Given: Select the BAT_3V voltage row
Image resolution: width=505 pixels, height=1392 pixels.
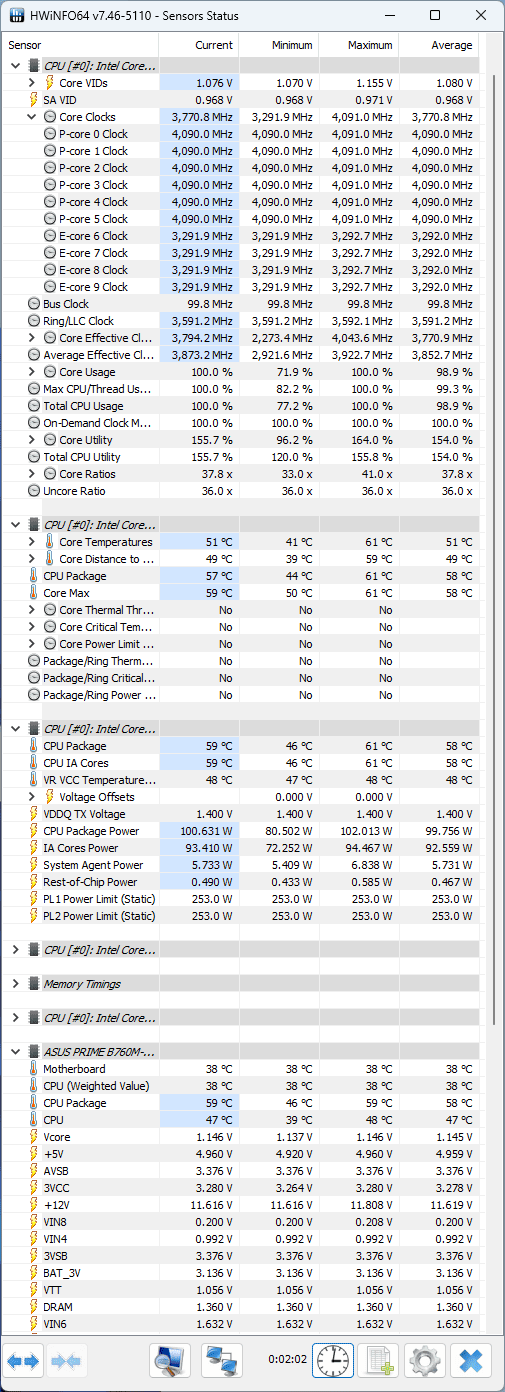Looking at the screenshot, I should [x=241, y=1273].
